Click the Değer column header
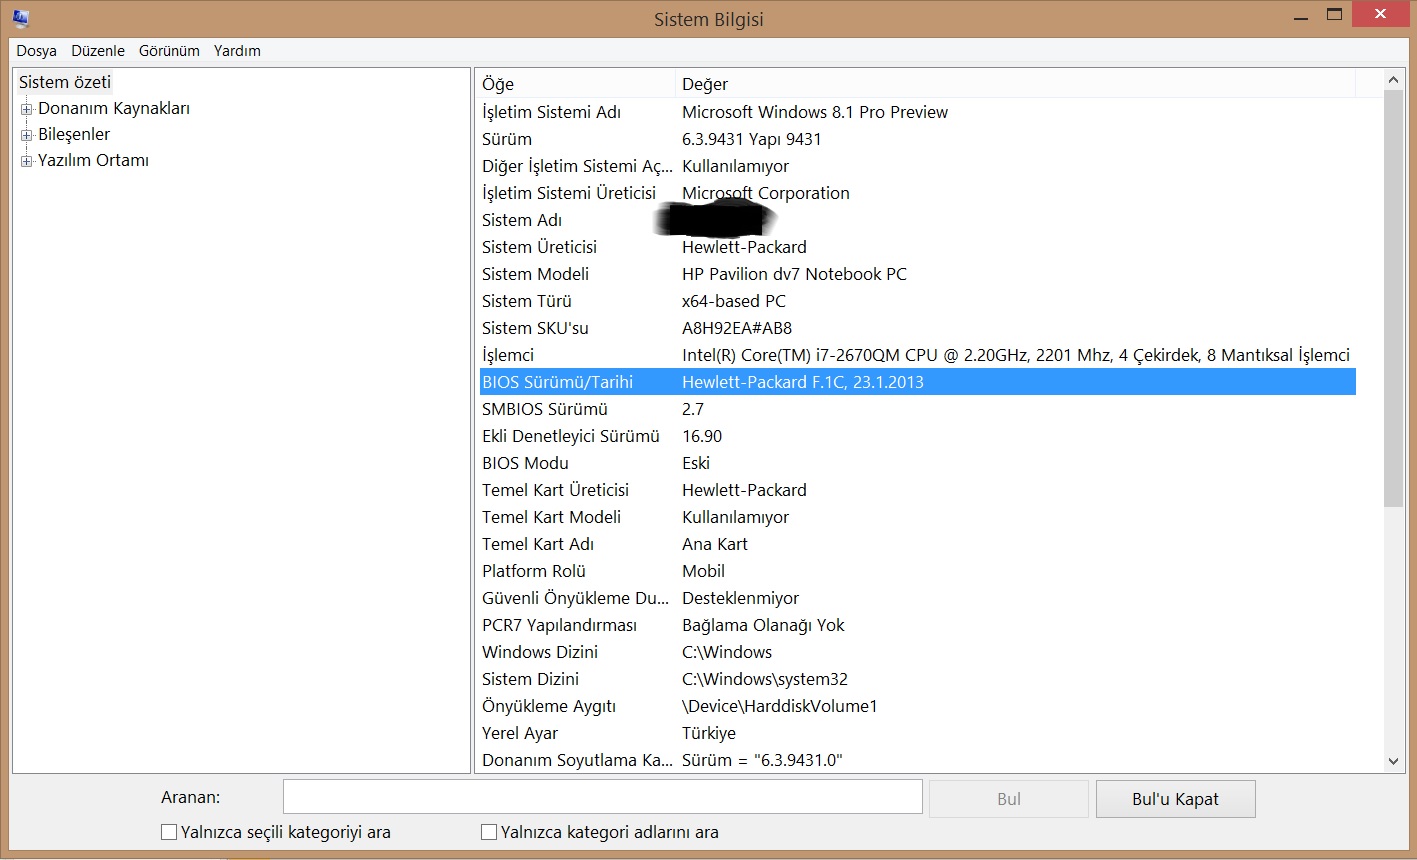The image size is (1417, 860). tap(1016, 84)
